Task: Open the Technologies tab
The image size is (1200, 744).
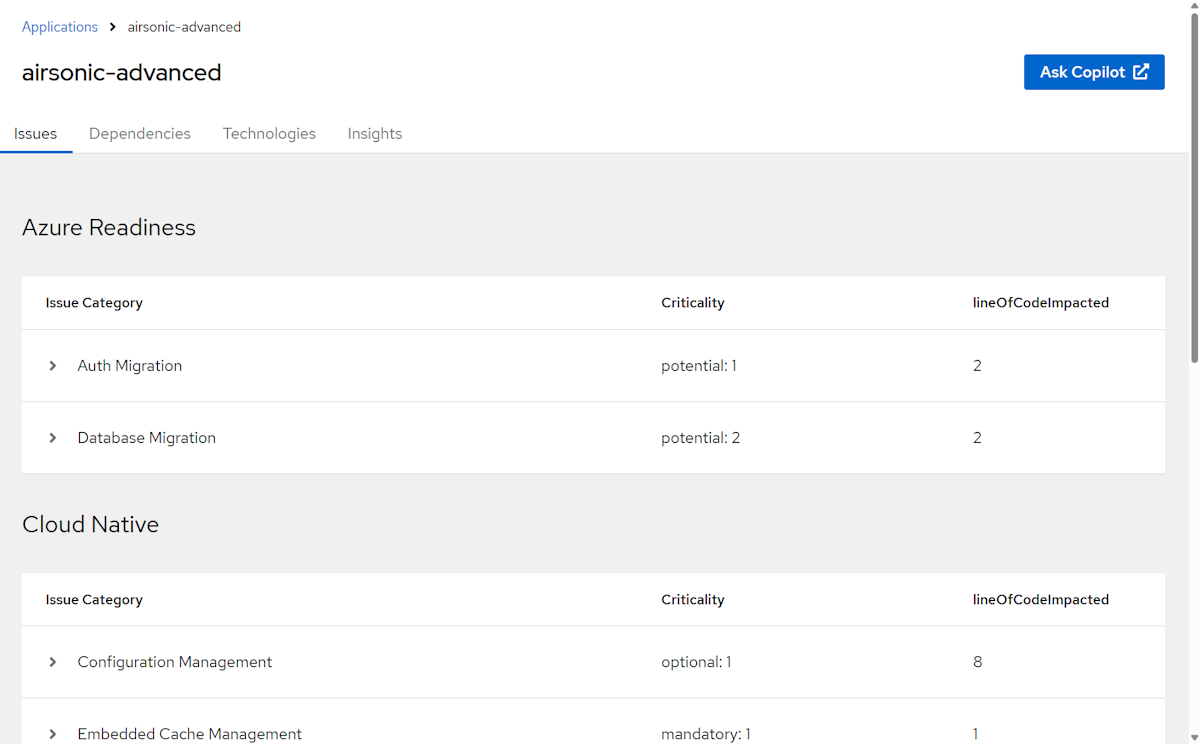Action: click(269, 133)
